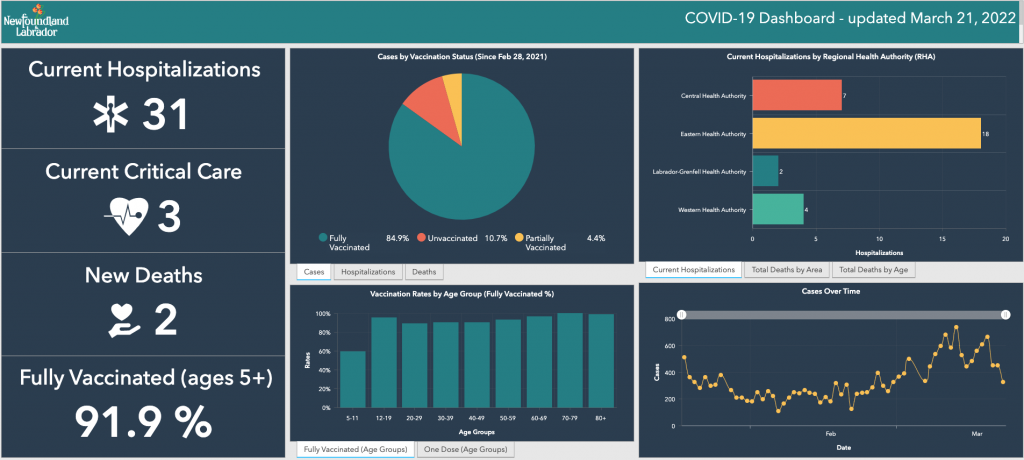This screenshot has width=1024, height=460.
Task: Click the 5-11 age group bar
Action: pyautogui.click(x=352, y=379)
